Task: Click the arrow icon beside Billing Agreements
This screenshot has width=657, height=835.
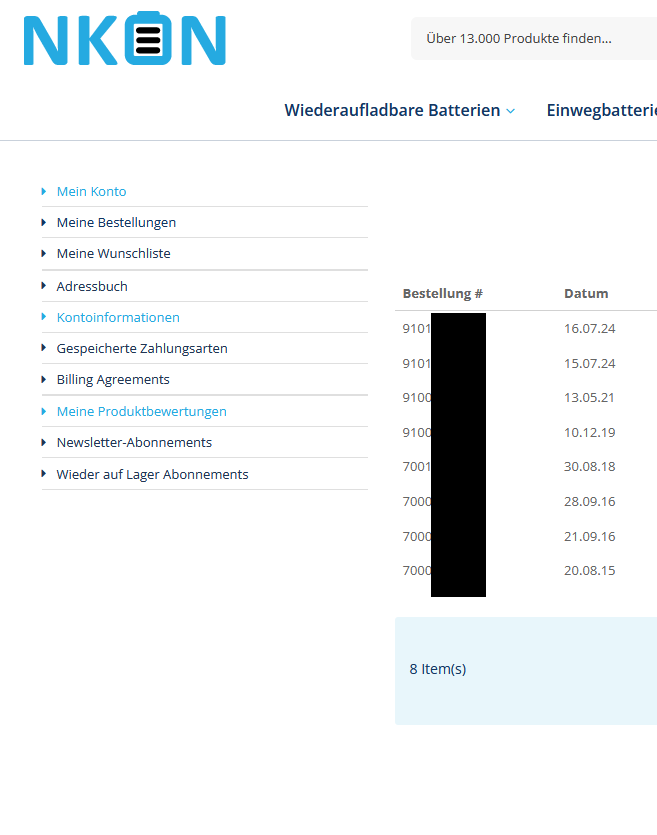Action: (x=44, y=380)
